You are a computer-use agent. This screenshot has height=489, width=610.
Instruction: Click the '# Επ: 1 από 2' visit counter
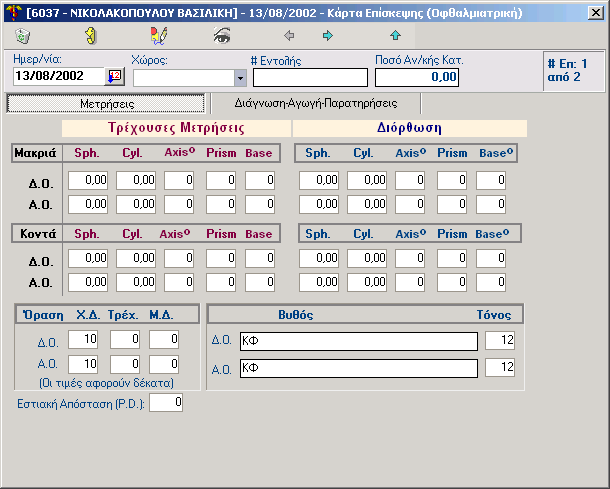[567, 70]
